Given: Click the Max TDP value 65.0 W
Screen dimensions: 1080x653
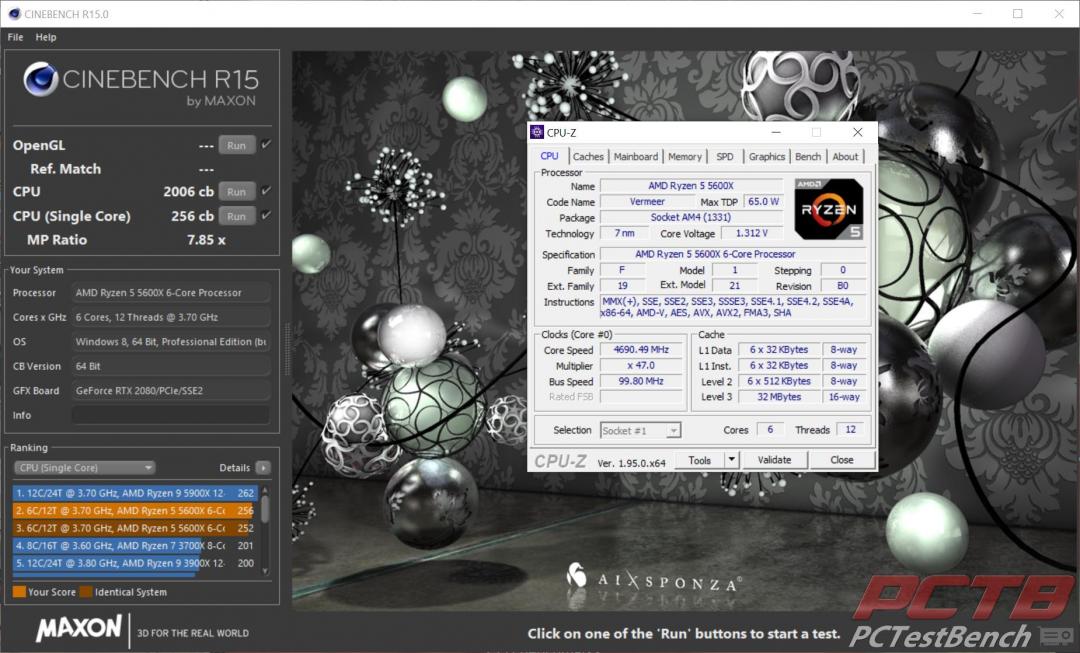Looking at the screenshot, I should point(763,202).
